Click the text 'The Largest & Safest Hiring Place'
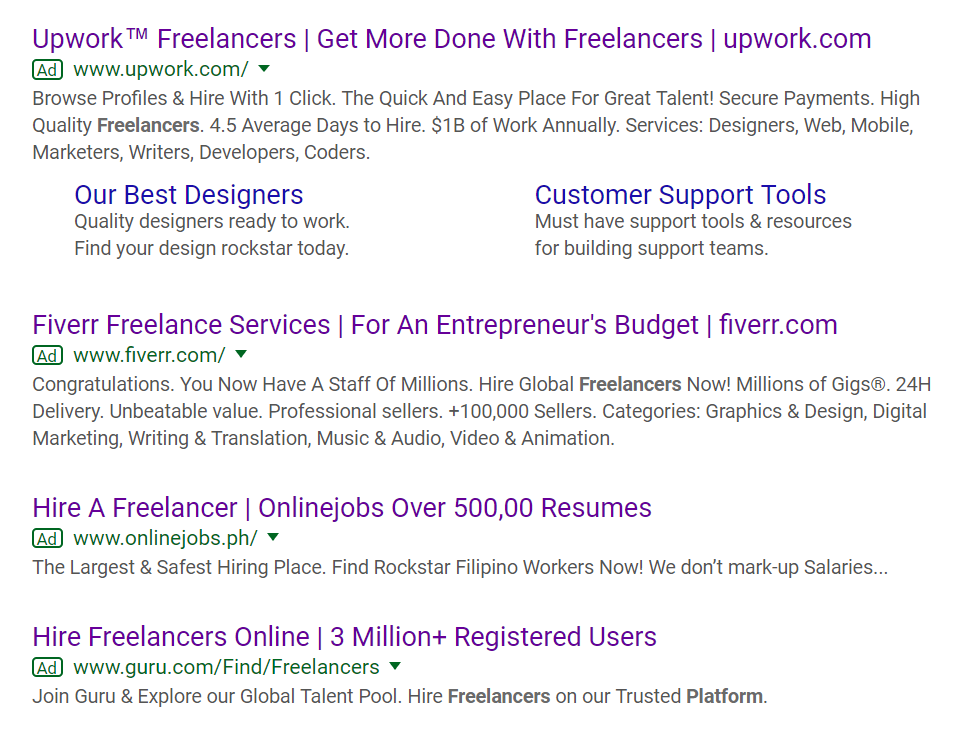 [x=179, y=568]
